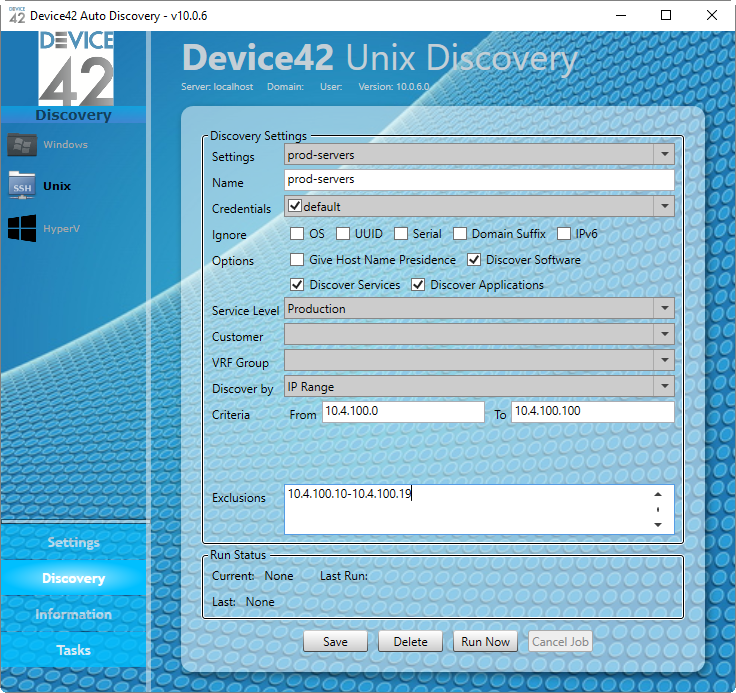This screenshot has width=736, height=693.
Task: Click the Device42 title bar app icon
Action: coord(17,15)
